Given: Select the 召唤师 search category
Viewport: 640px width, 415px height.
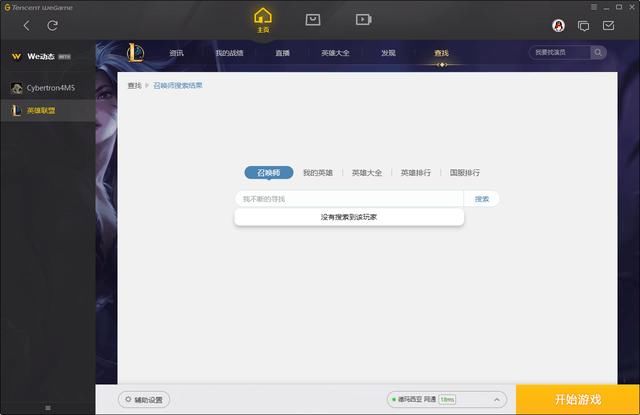Looking at the screenshot, I should pos(269,173).
